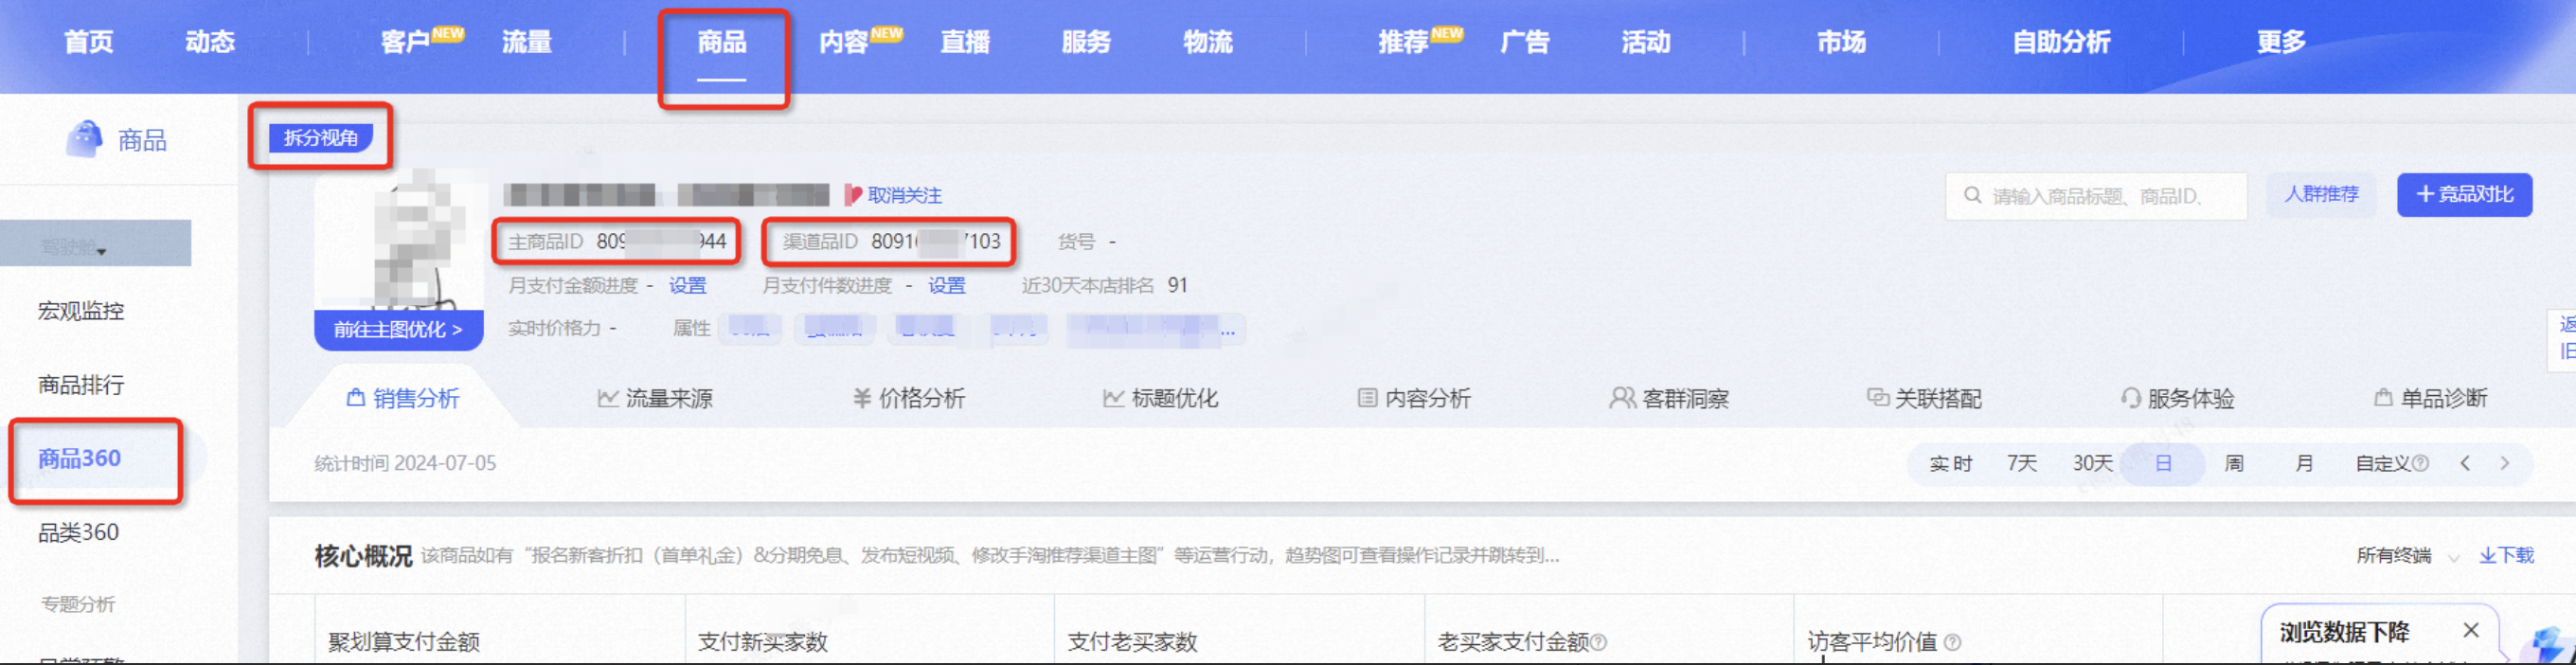Switch to the 销售分析 tab

(x=403, y=398)
